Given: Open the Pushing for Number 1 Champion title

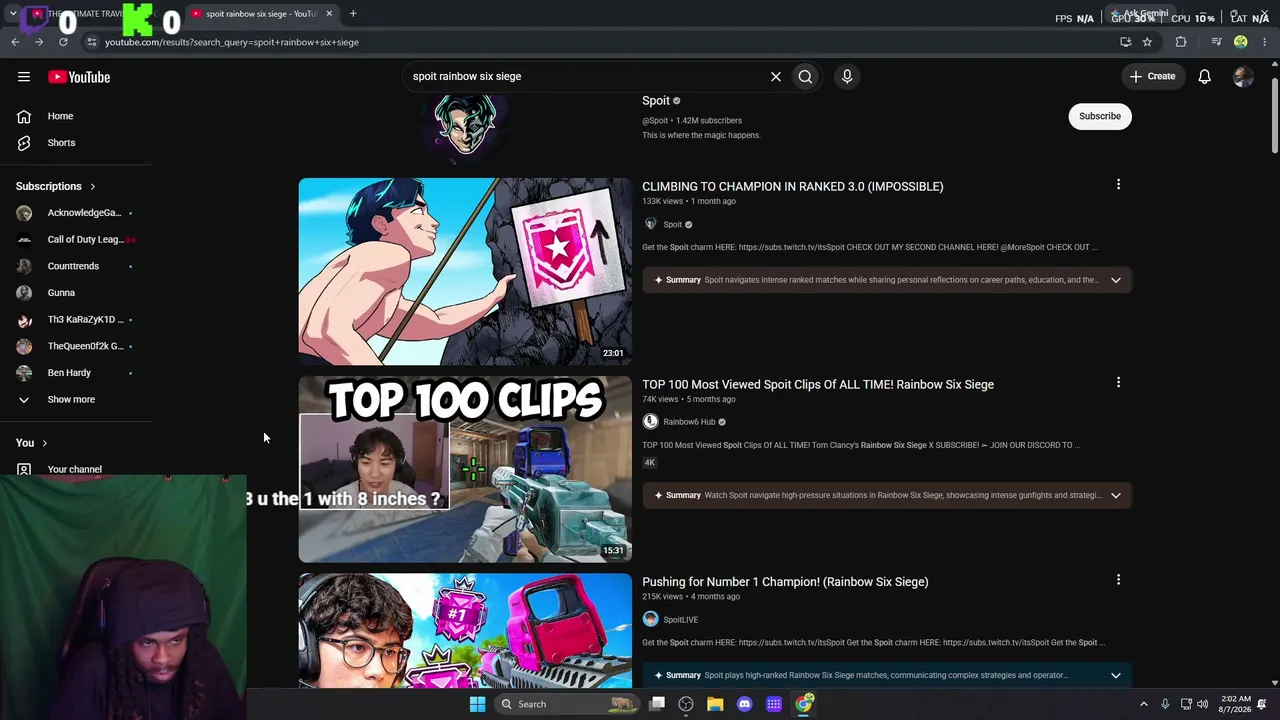Looking at the screenshot, I should click(x=785, y=581).
